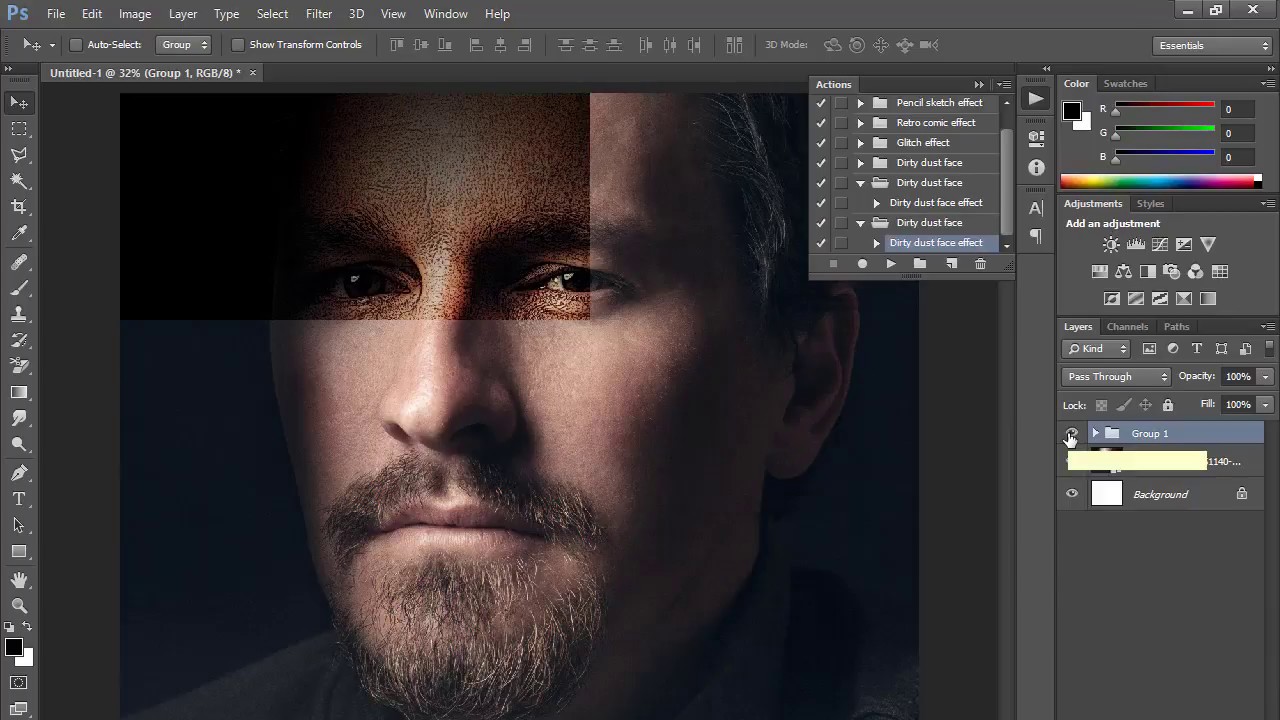Select the Gradient tool

(x=19, y=393)
